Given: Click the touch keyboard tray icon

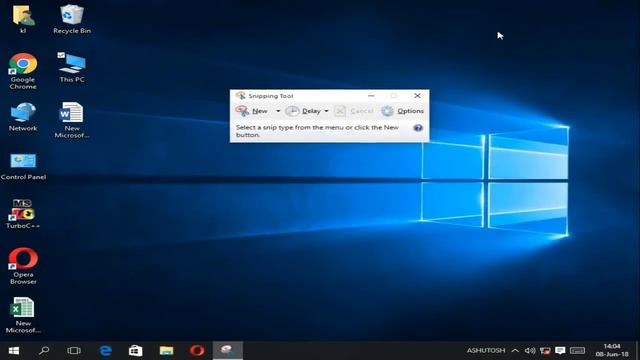Looking at the screenshot, I should (577, 351).
